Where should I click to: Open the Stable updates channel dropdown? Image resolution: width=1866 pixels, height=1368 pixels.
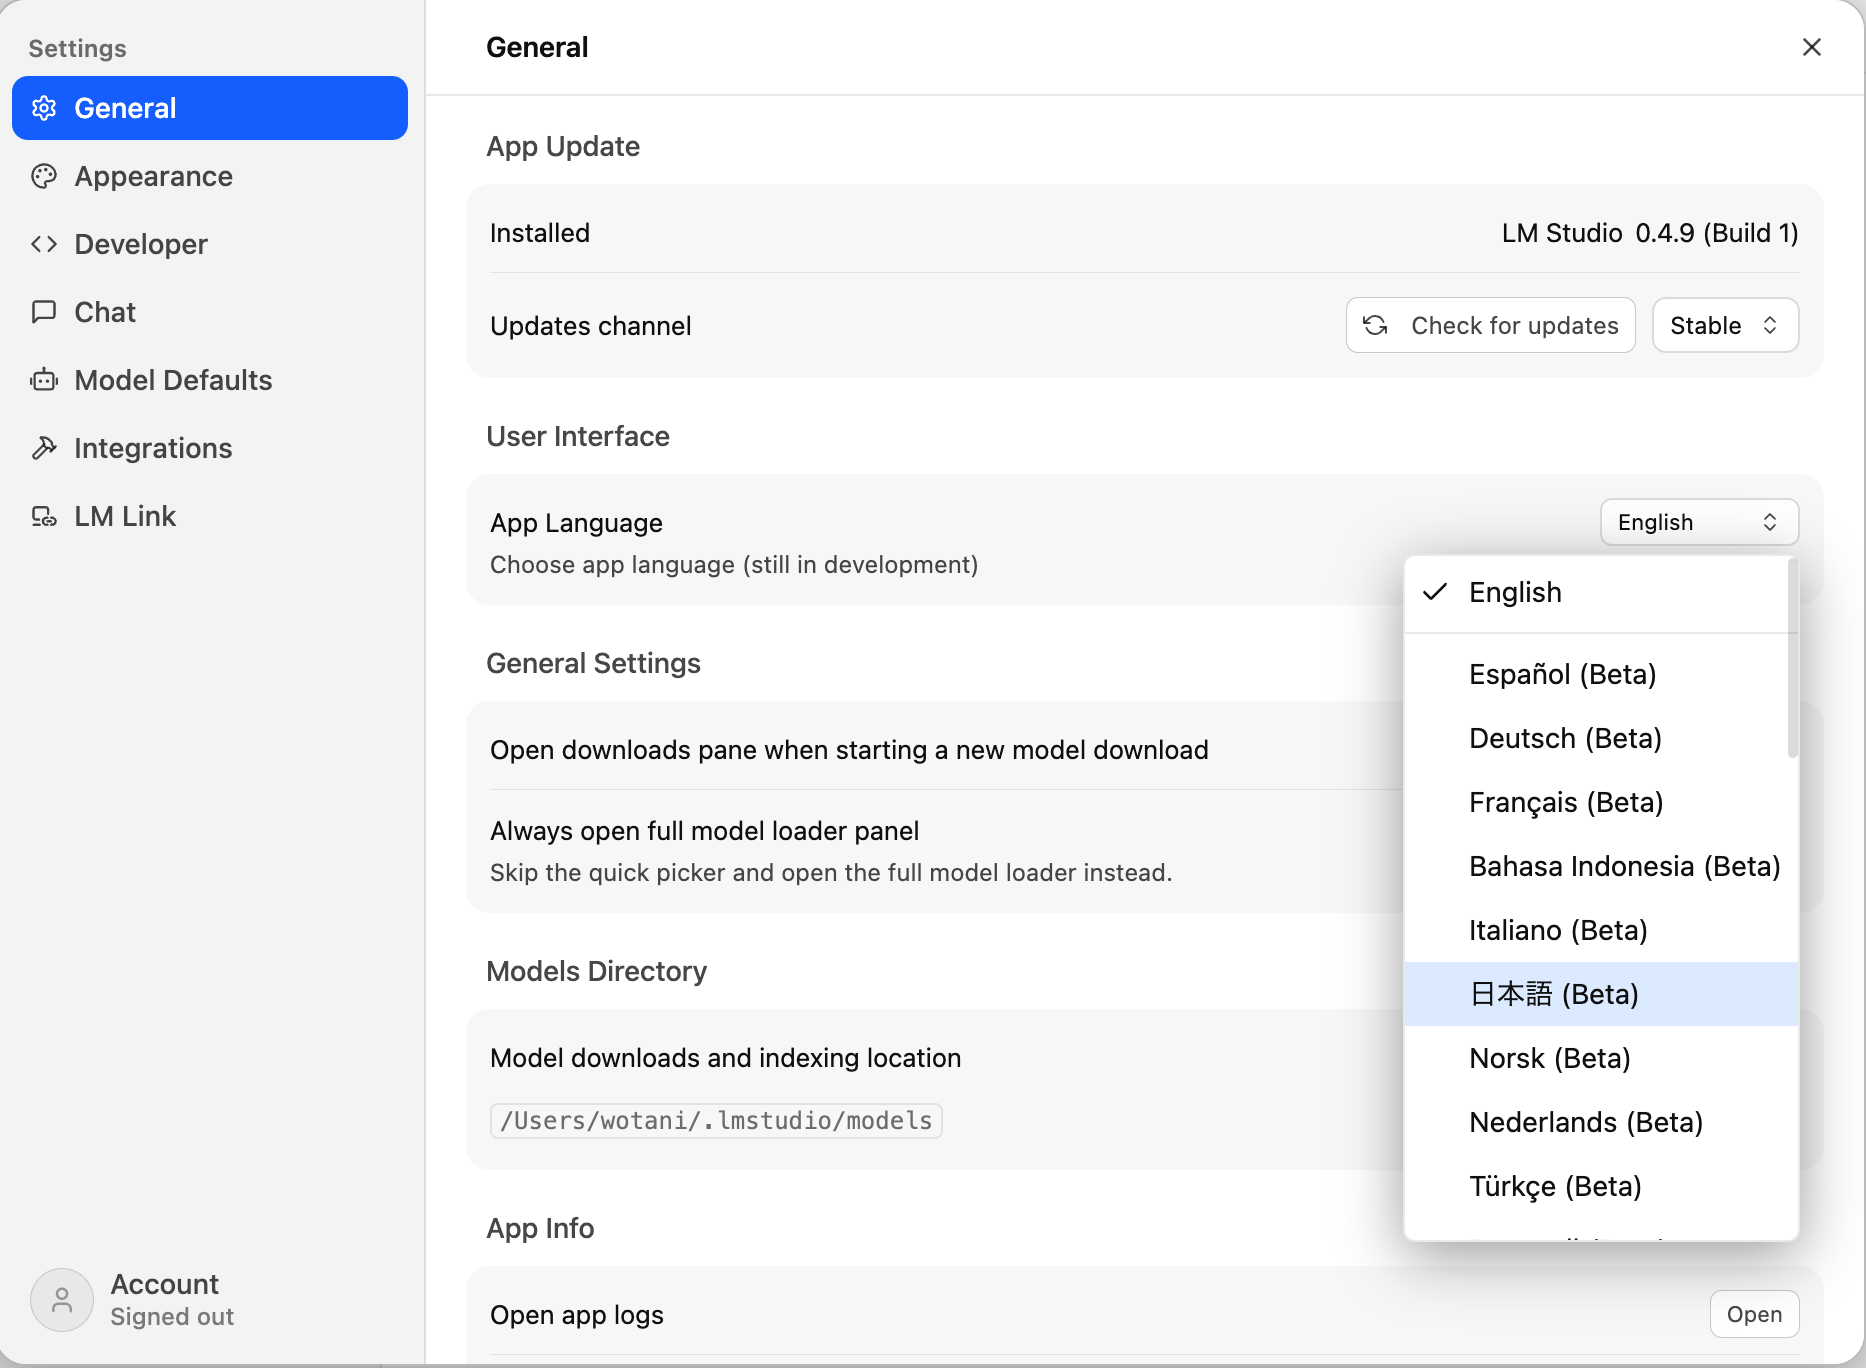coord(1725,325)
